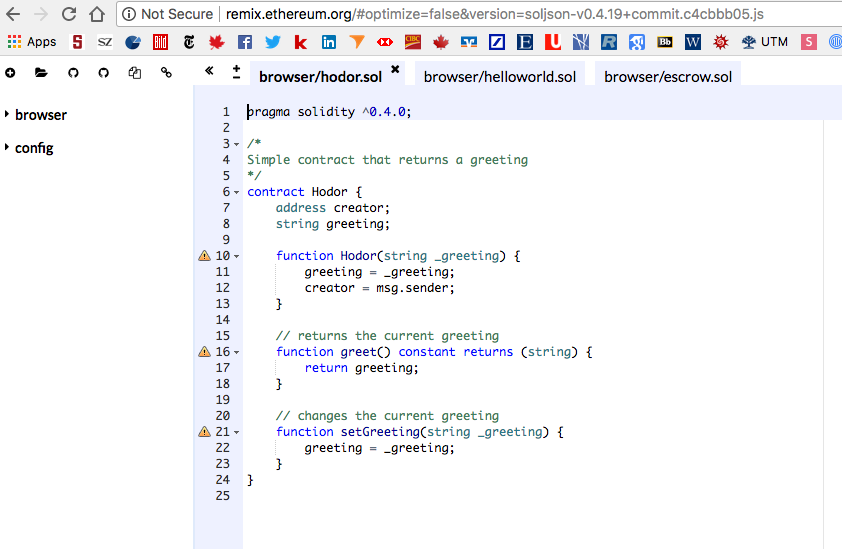842x549 pixels.
Task: Open the dark blue E bookmark
Action: [525, 42]
